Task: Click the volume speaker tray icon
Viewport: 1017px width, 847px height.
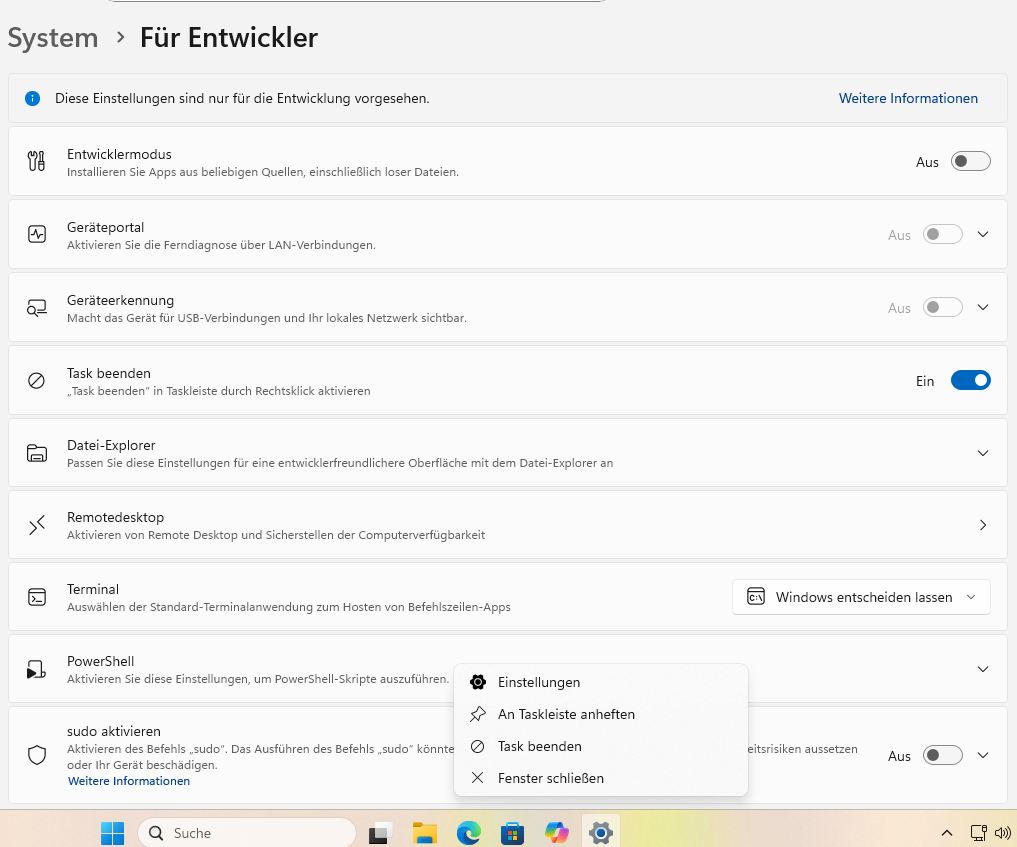Action: tap(1003, 833)
